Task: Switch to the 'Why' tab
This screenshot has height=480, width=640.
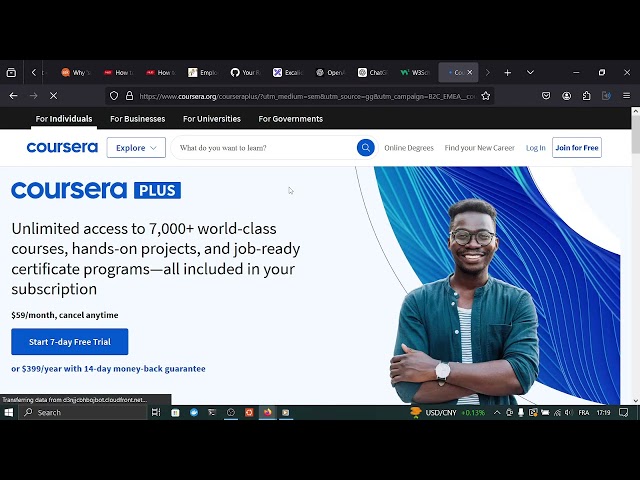Action: [x=76, y=73]
